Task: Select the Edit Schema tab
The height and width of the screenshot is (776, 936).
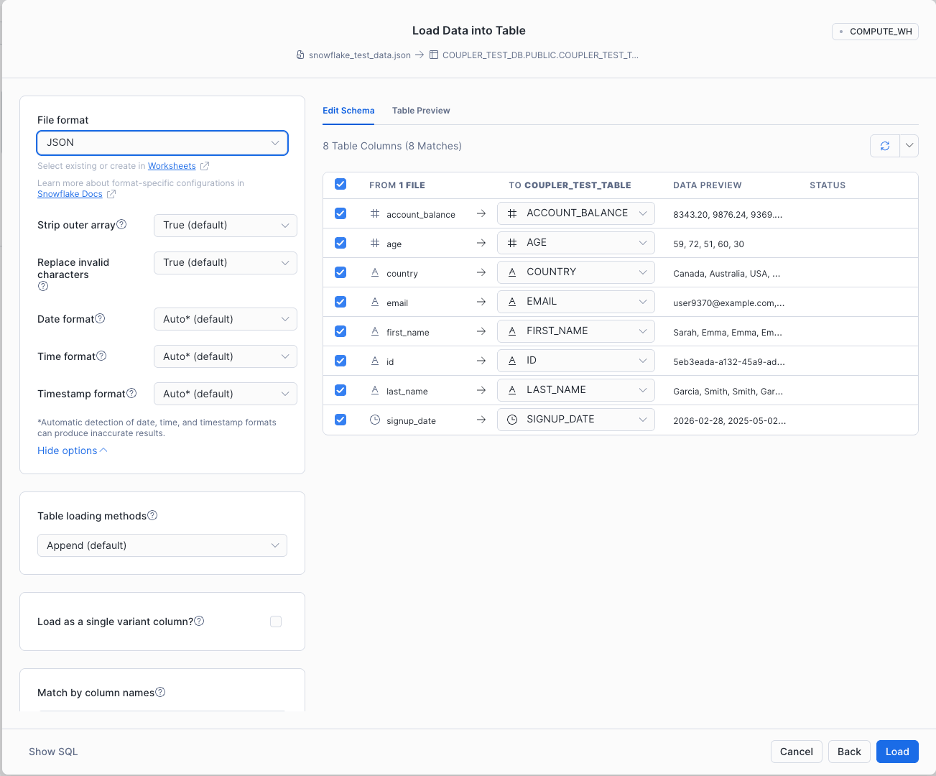Action: (348, 110)
